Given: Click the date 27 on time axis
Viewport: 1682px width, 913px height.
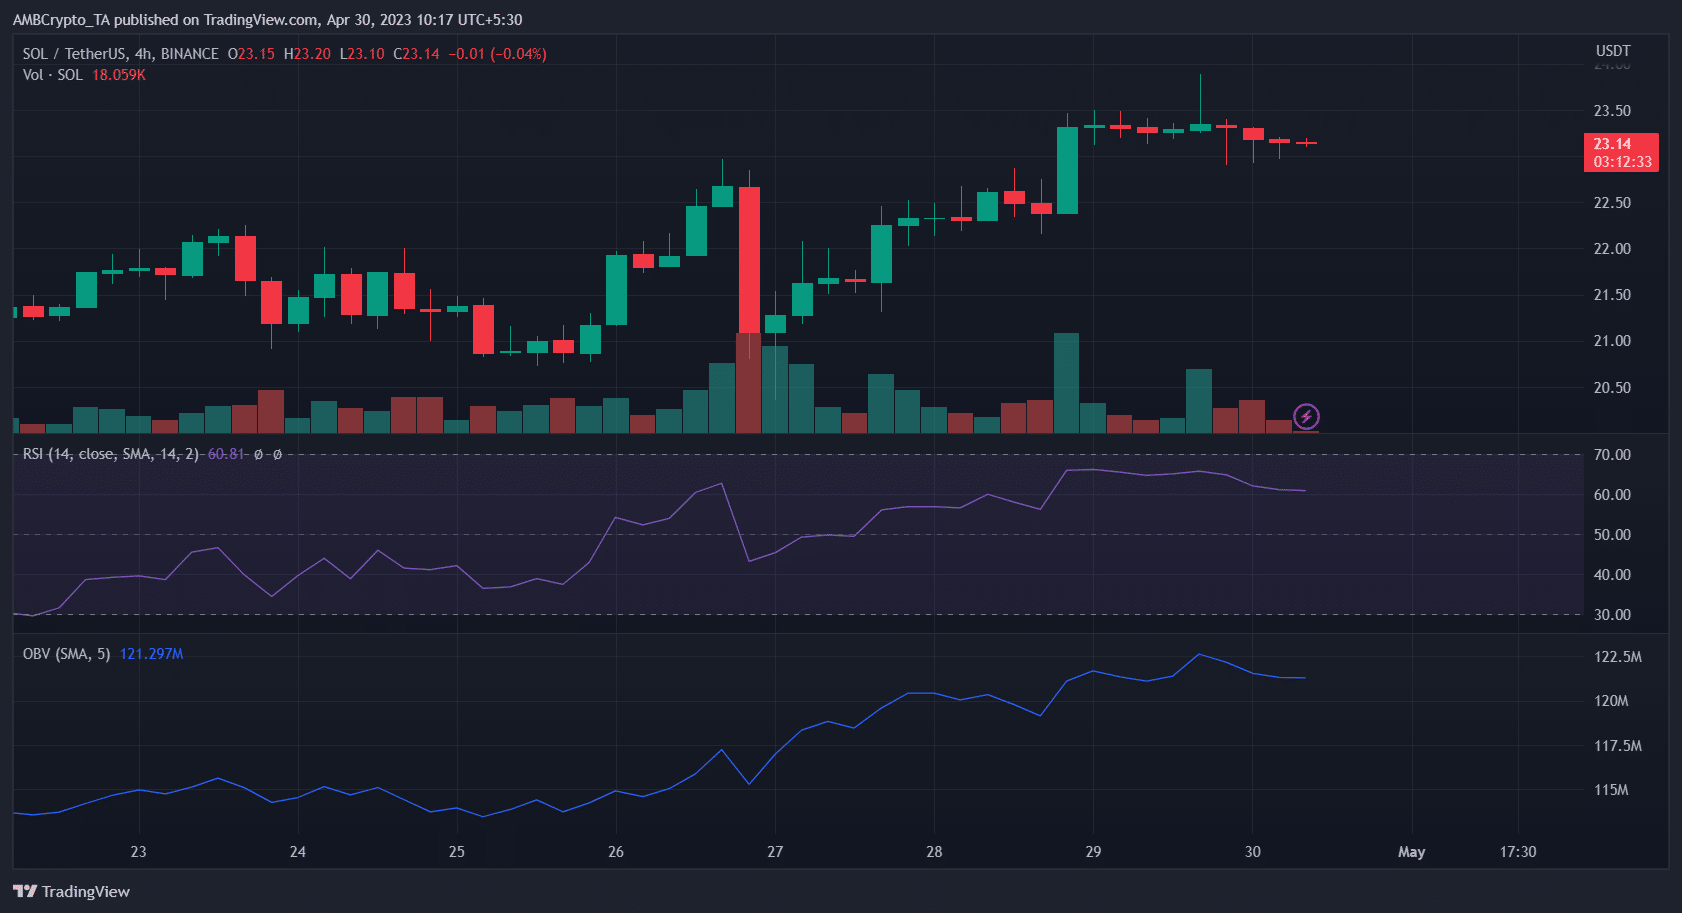Looking at the screenshot, I should point(775,852).
